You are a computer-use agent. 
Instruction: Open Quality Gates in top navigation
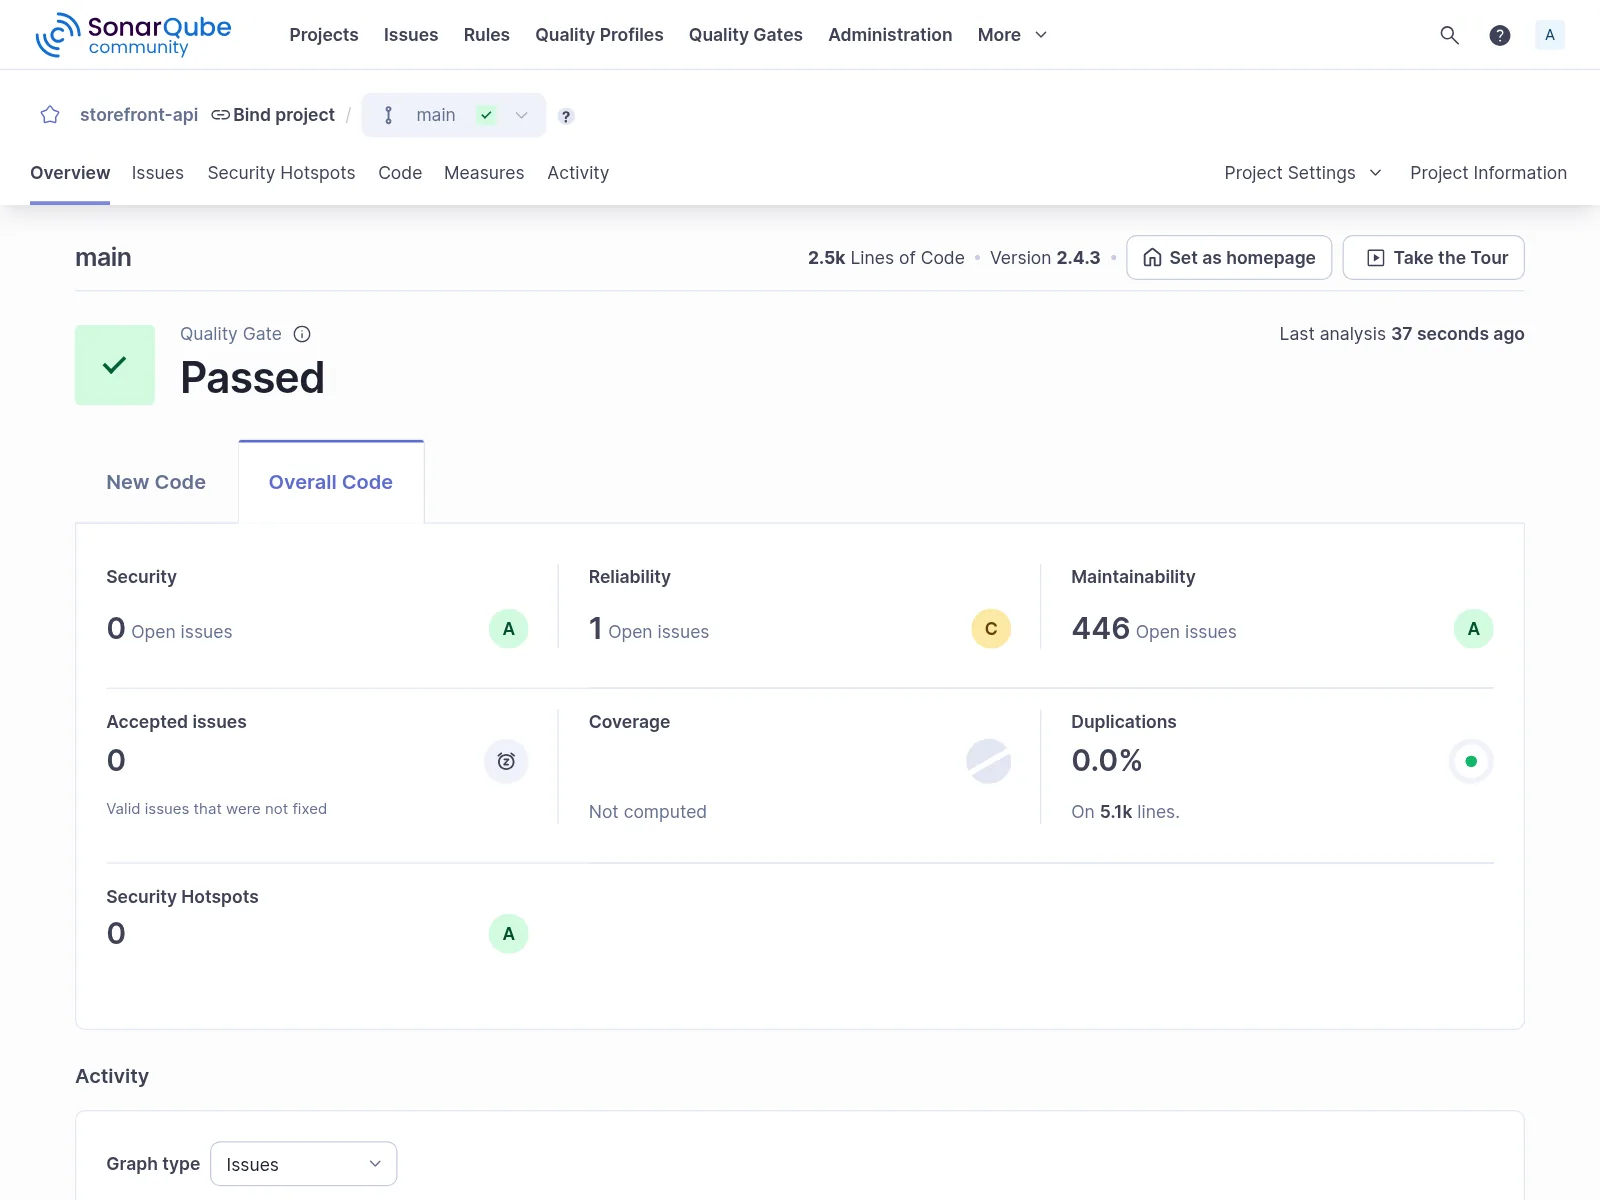[x=746, y=35]
